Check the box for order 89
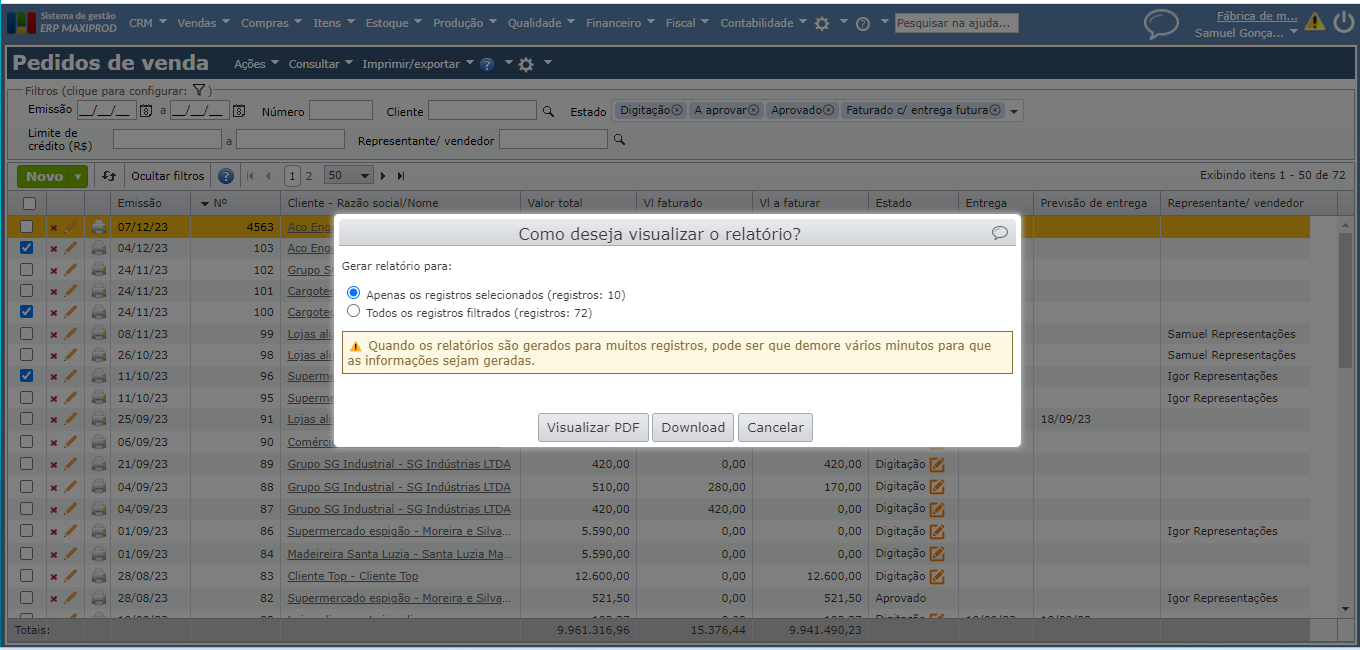The width and height of the screenshot is (1360, 650). coord(27,464)
